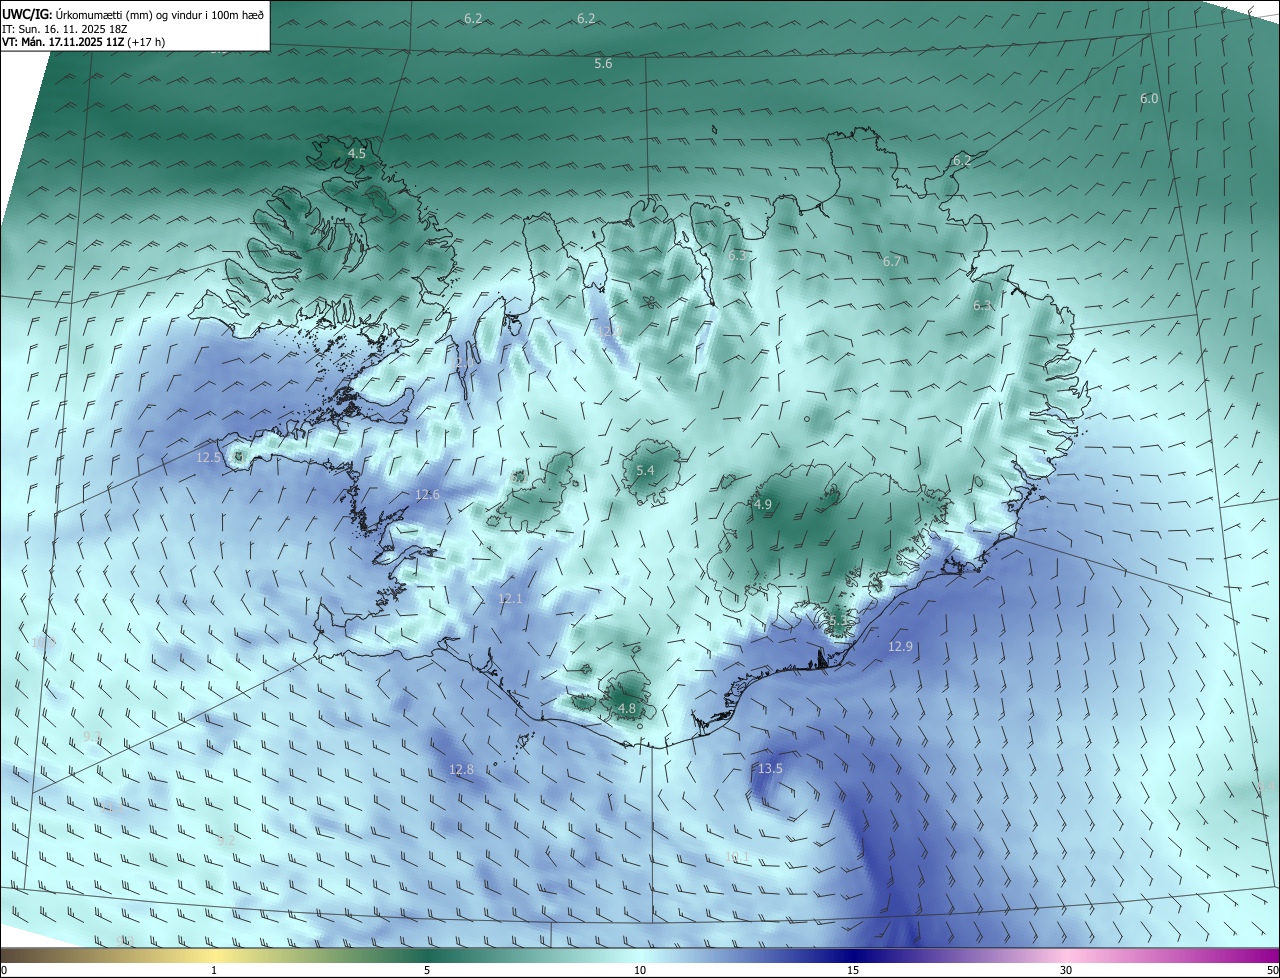Screen dimensions: 1280x978
Task: Click the 12.5 value on the map
Action: (208, 457)
